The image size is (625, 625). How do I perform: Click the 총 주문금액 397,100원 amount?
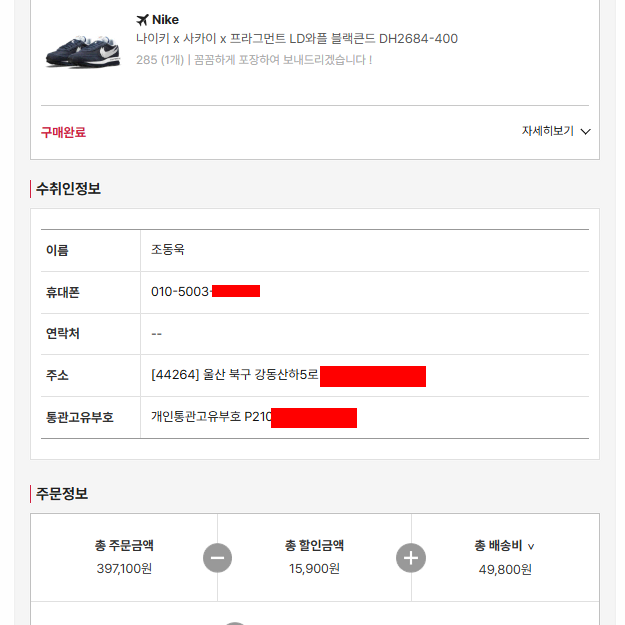pos(124,568)
